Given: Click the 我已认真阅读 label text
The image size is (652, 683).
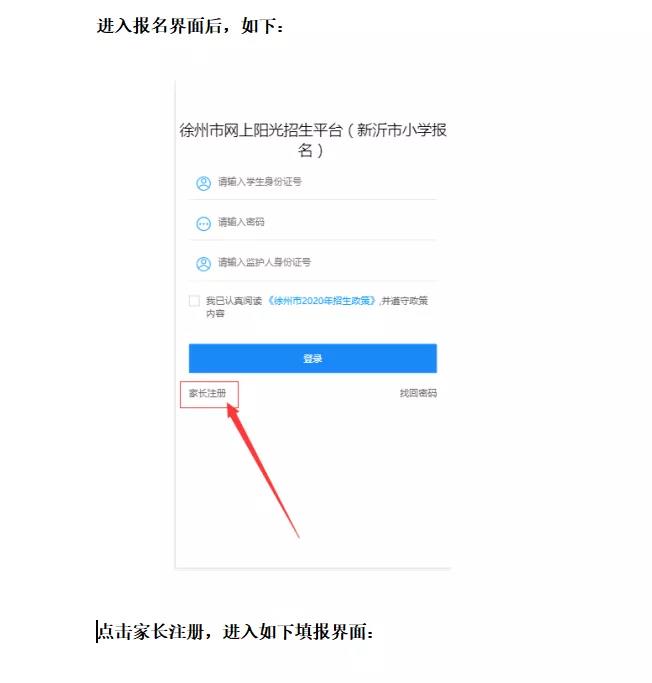Looking at the screenshot, I should (234, 301).
